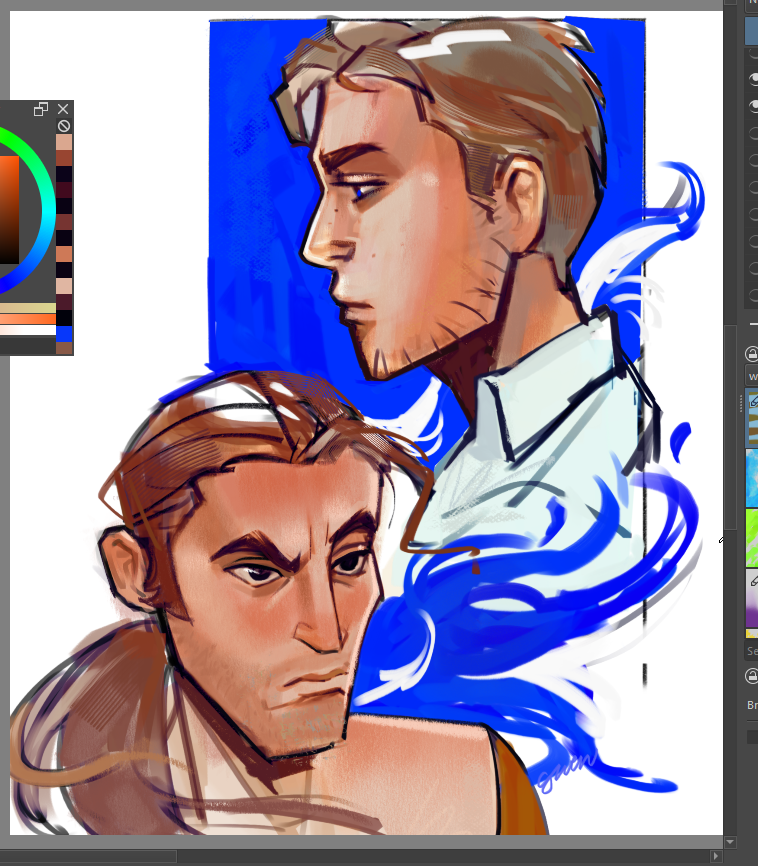Click the orange gradient shade bar
Screen dimensions: 758x866
[28, 319]
